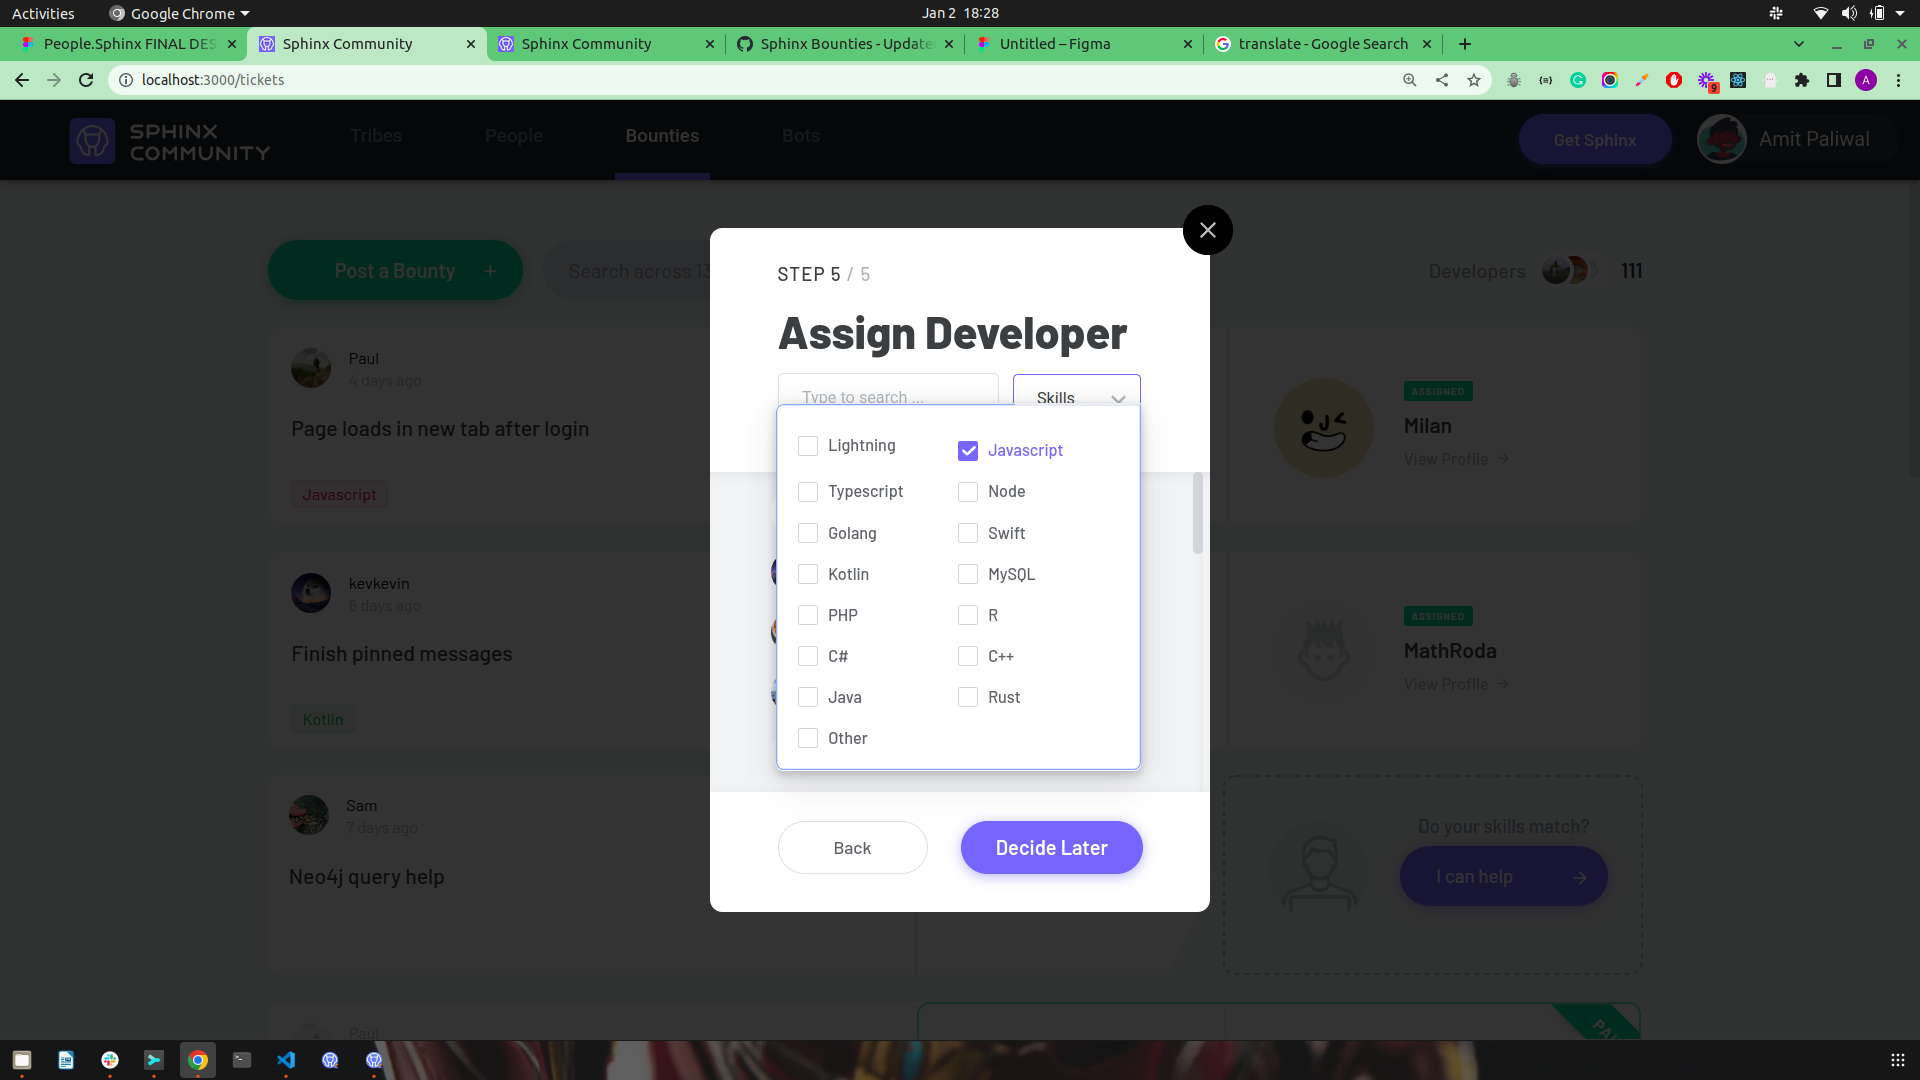
Task: Click the browser extensions puzzle icon
Action: tap(1804, 80)
